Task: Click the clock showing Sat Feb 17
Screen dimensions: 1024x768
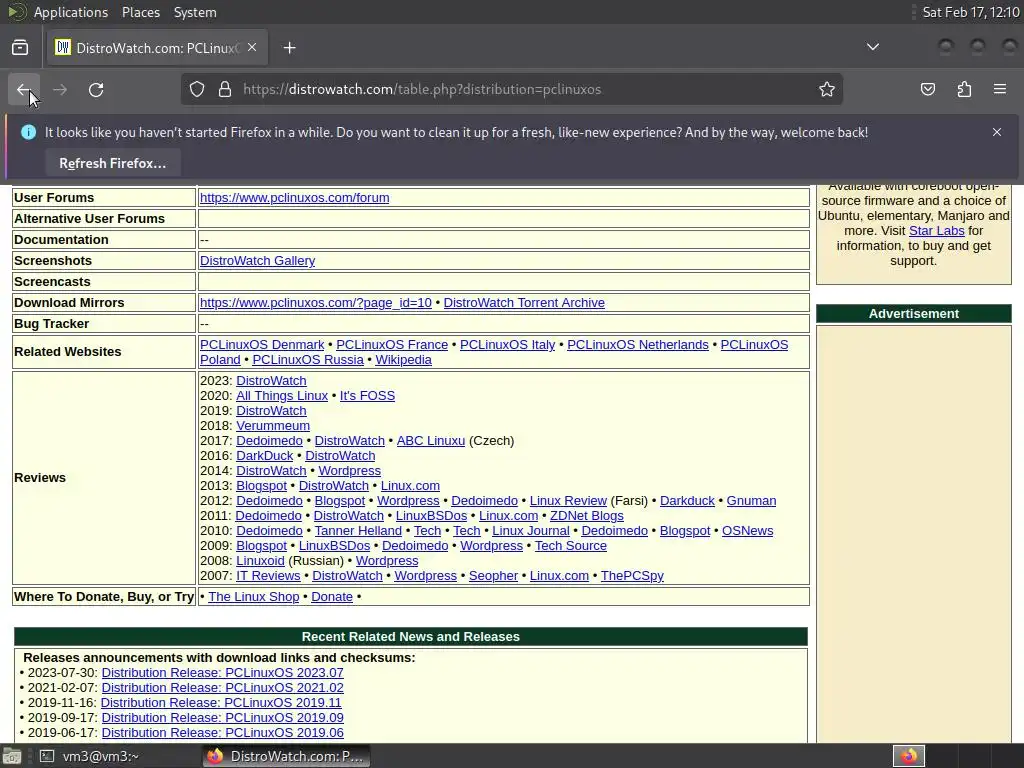Action: point(970,12)
